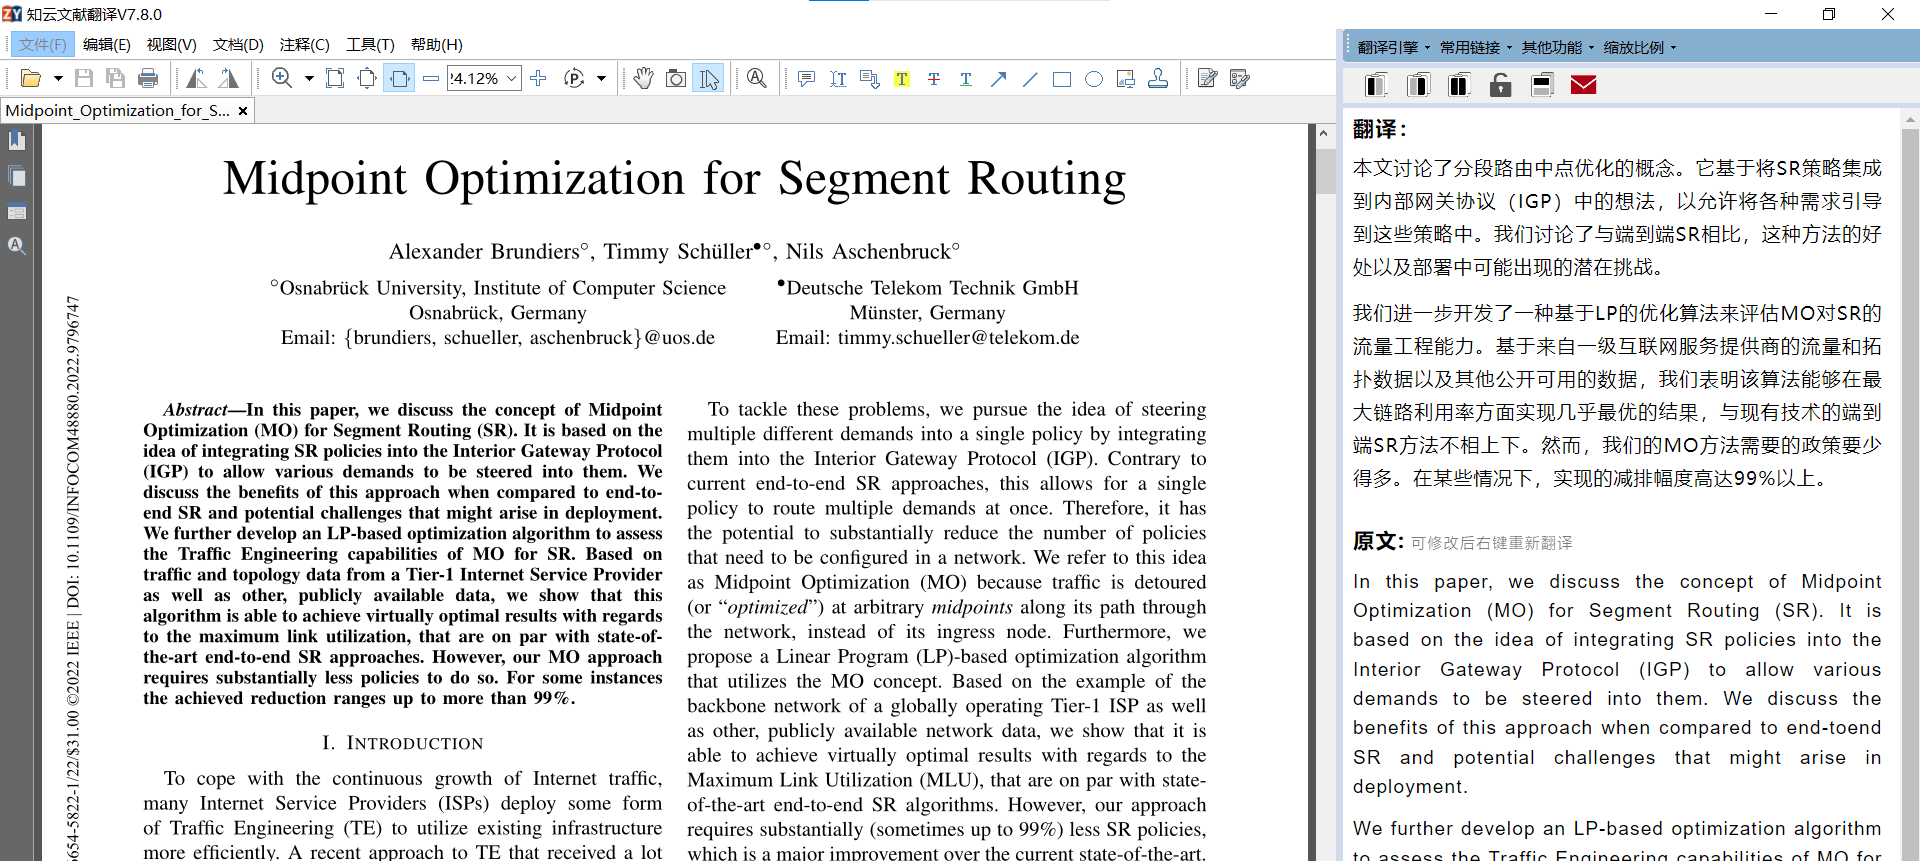Select the fit page icon
The height and width of the screenshot is (861, 1920).
click(x=367, y=79)
